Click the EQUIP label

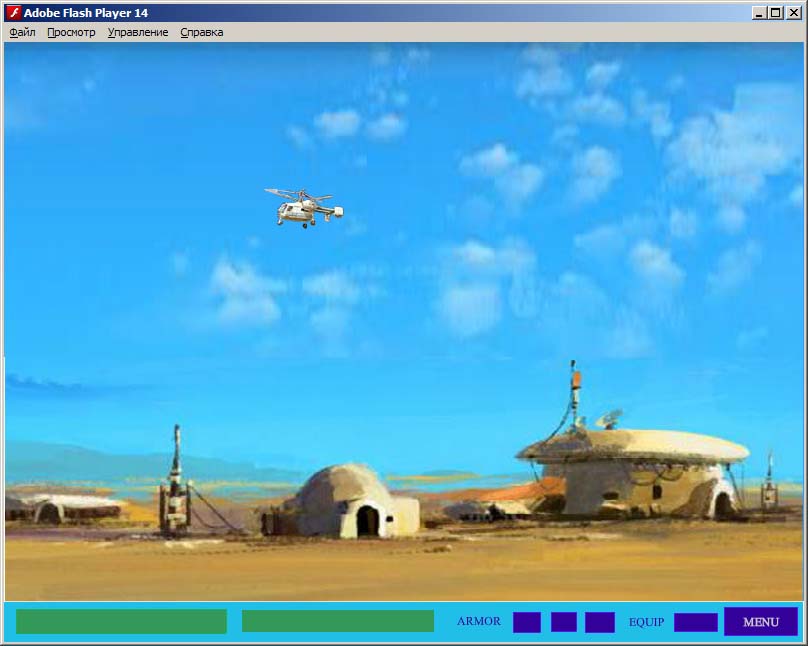(646, 622)
